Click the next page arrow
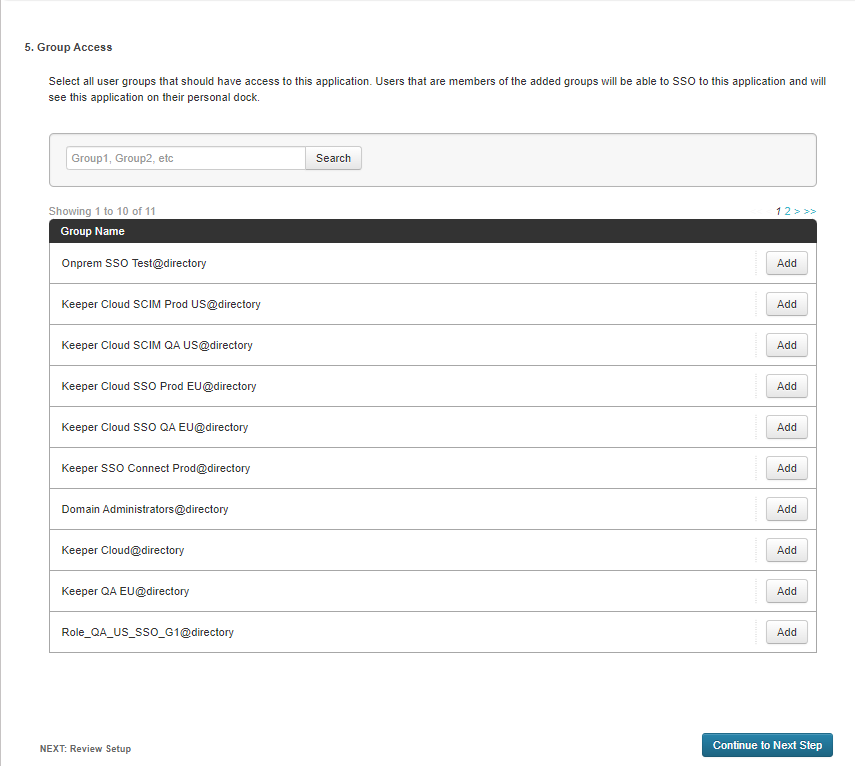855x766 pixels. tap(797, 212)
